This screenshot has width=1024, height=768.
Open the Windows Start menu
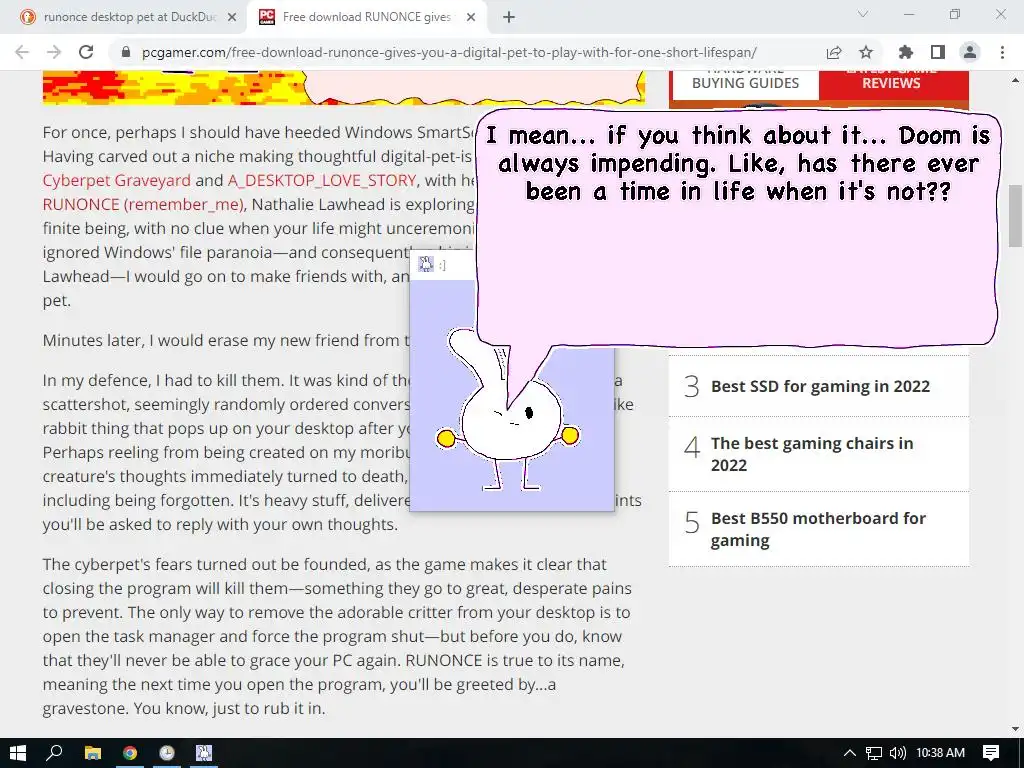[18, 753]
